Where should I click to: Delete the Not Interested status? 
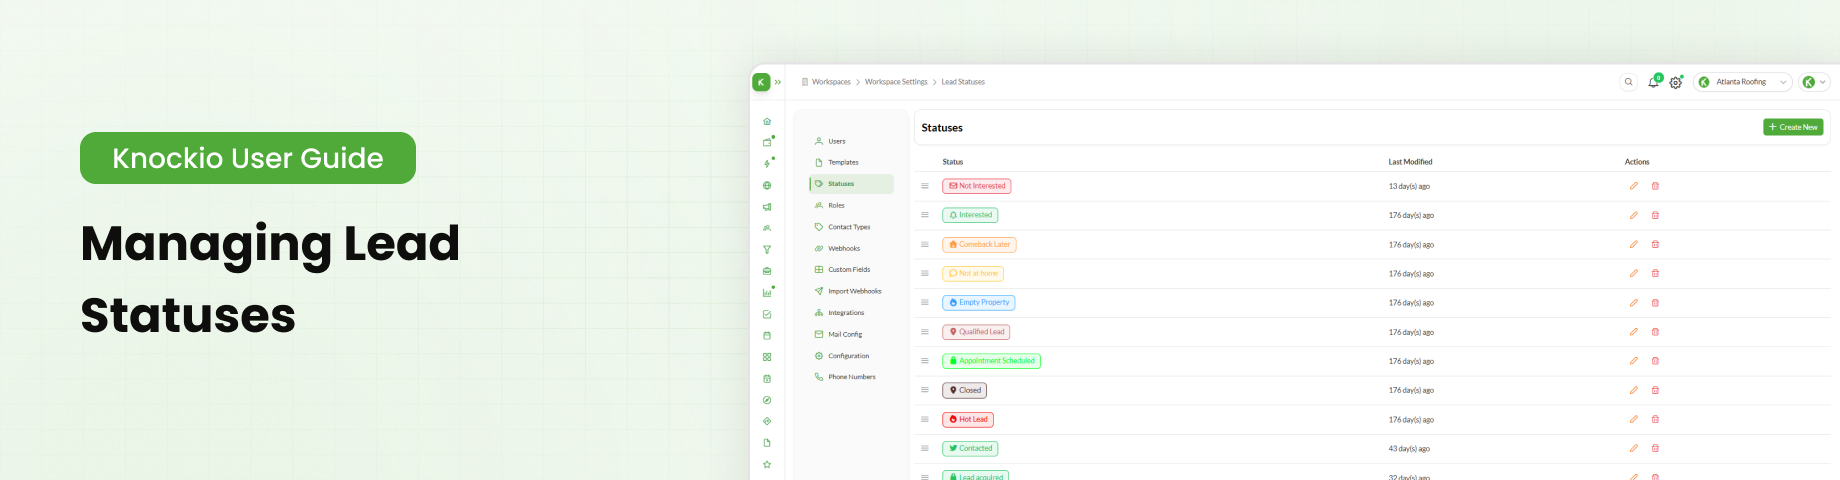coord(1655,186)
